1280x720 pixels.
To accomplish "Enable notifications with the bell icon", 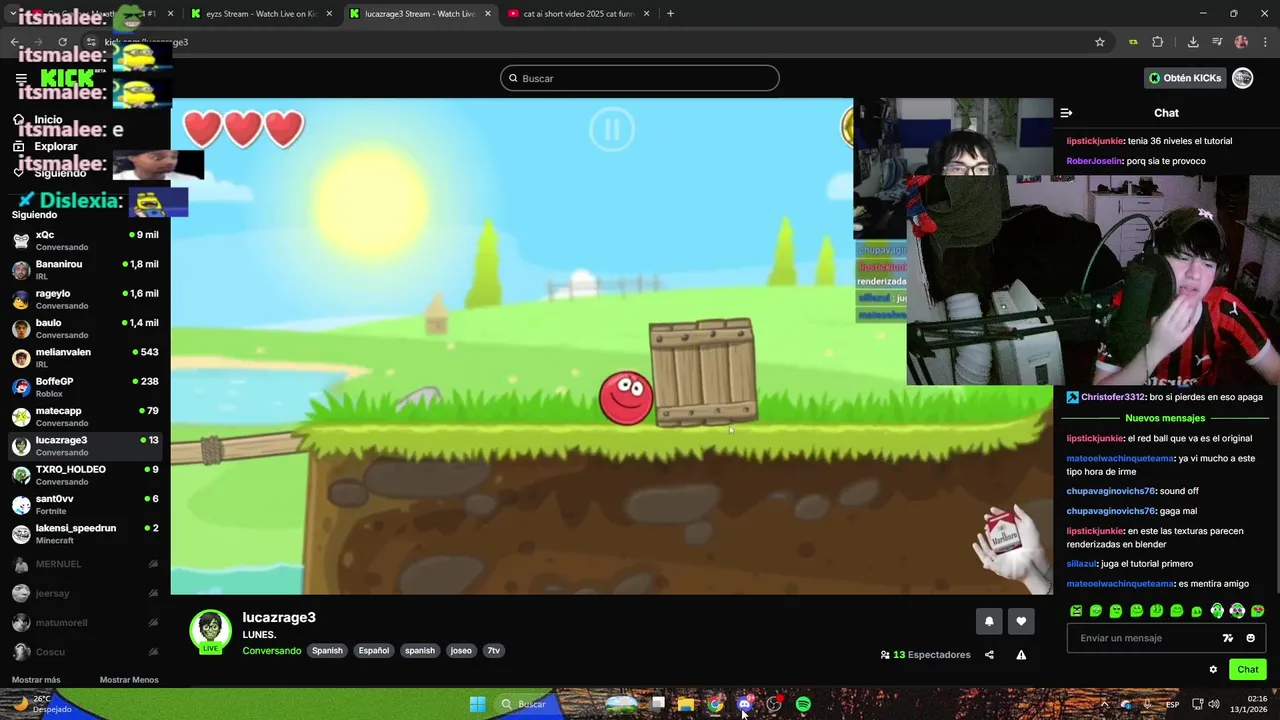I will click(989, 621).
